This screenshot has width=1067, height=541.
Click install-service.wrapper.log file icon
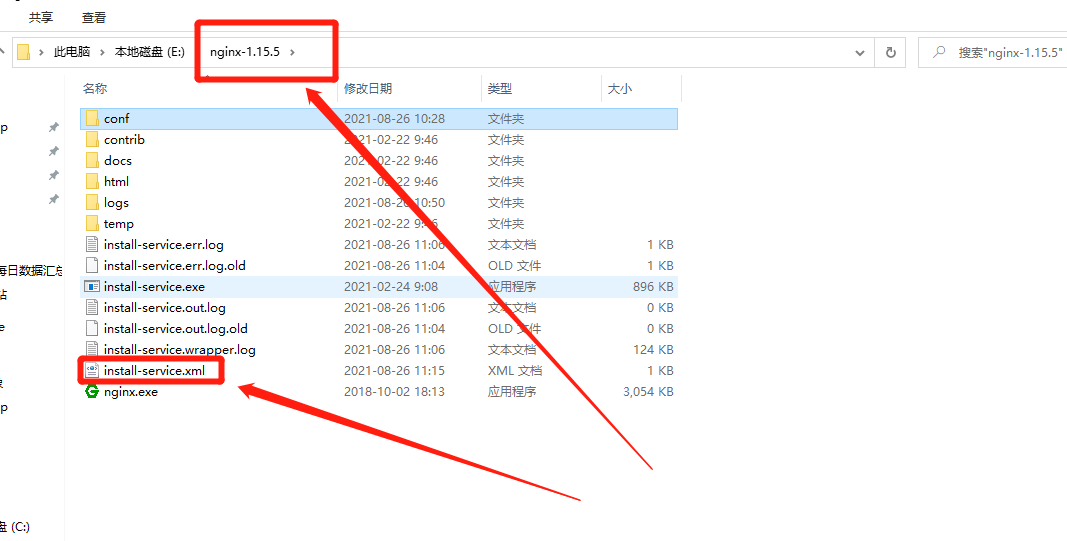click(x=92, y=350)
